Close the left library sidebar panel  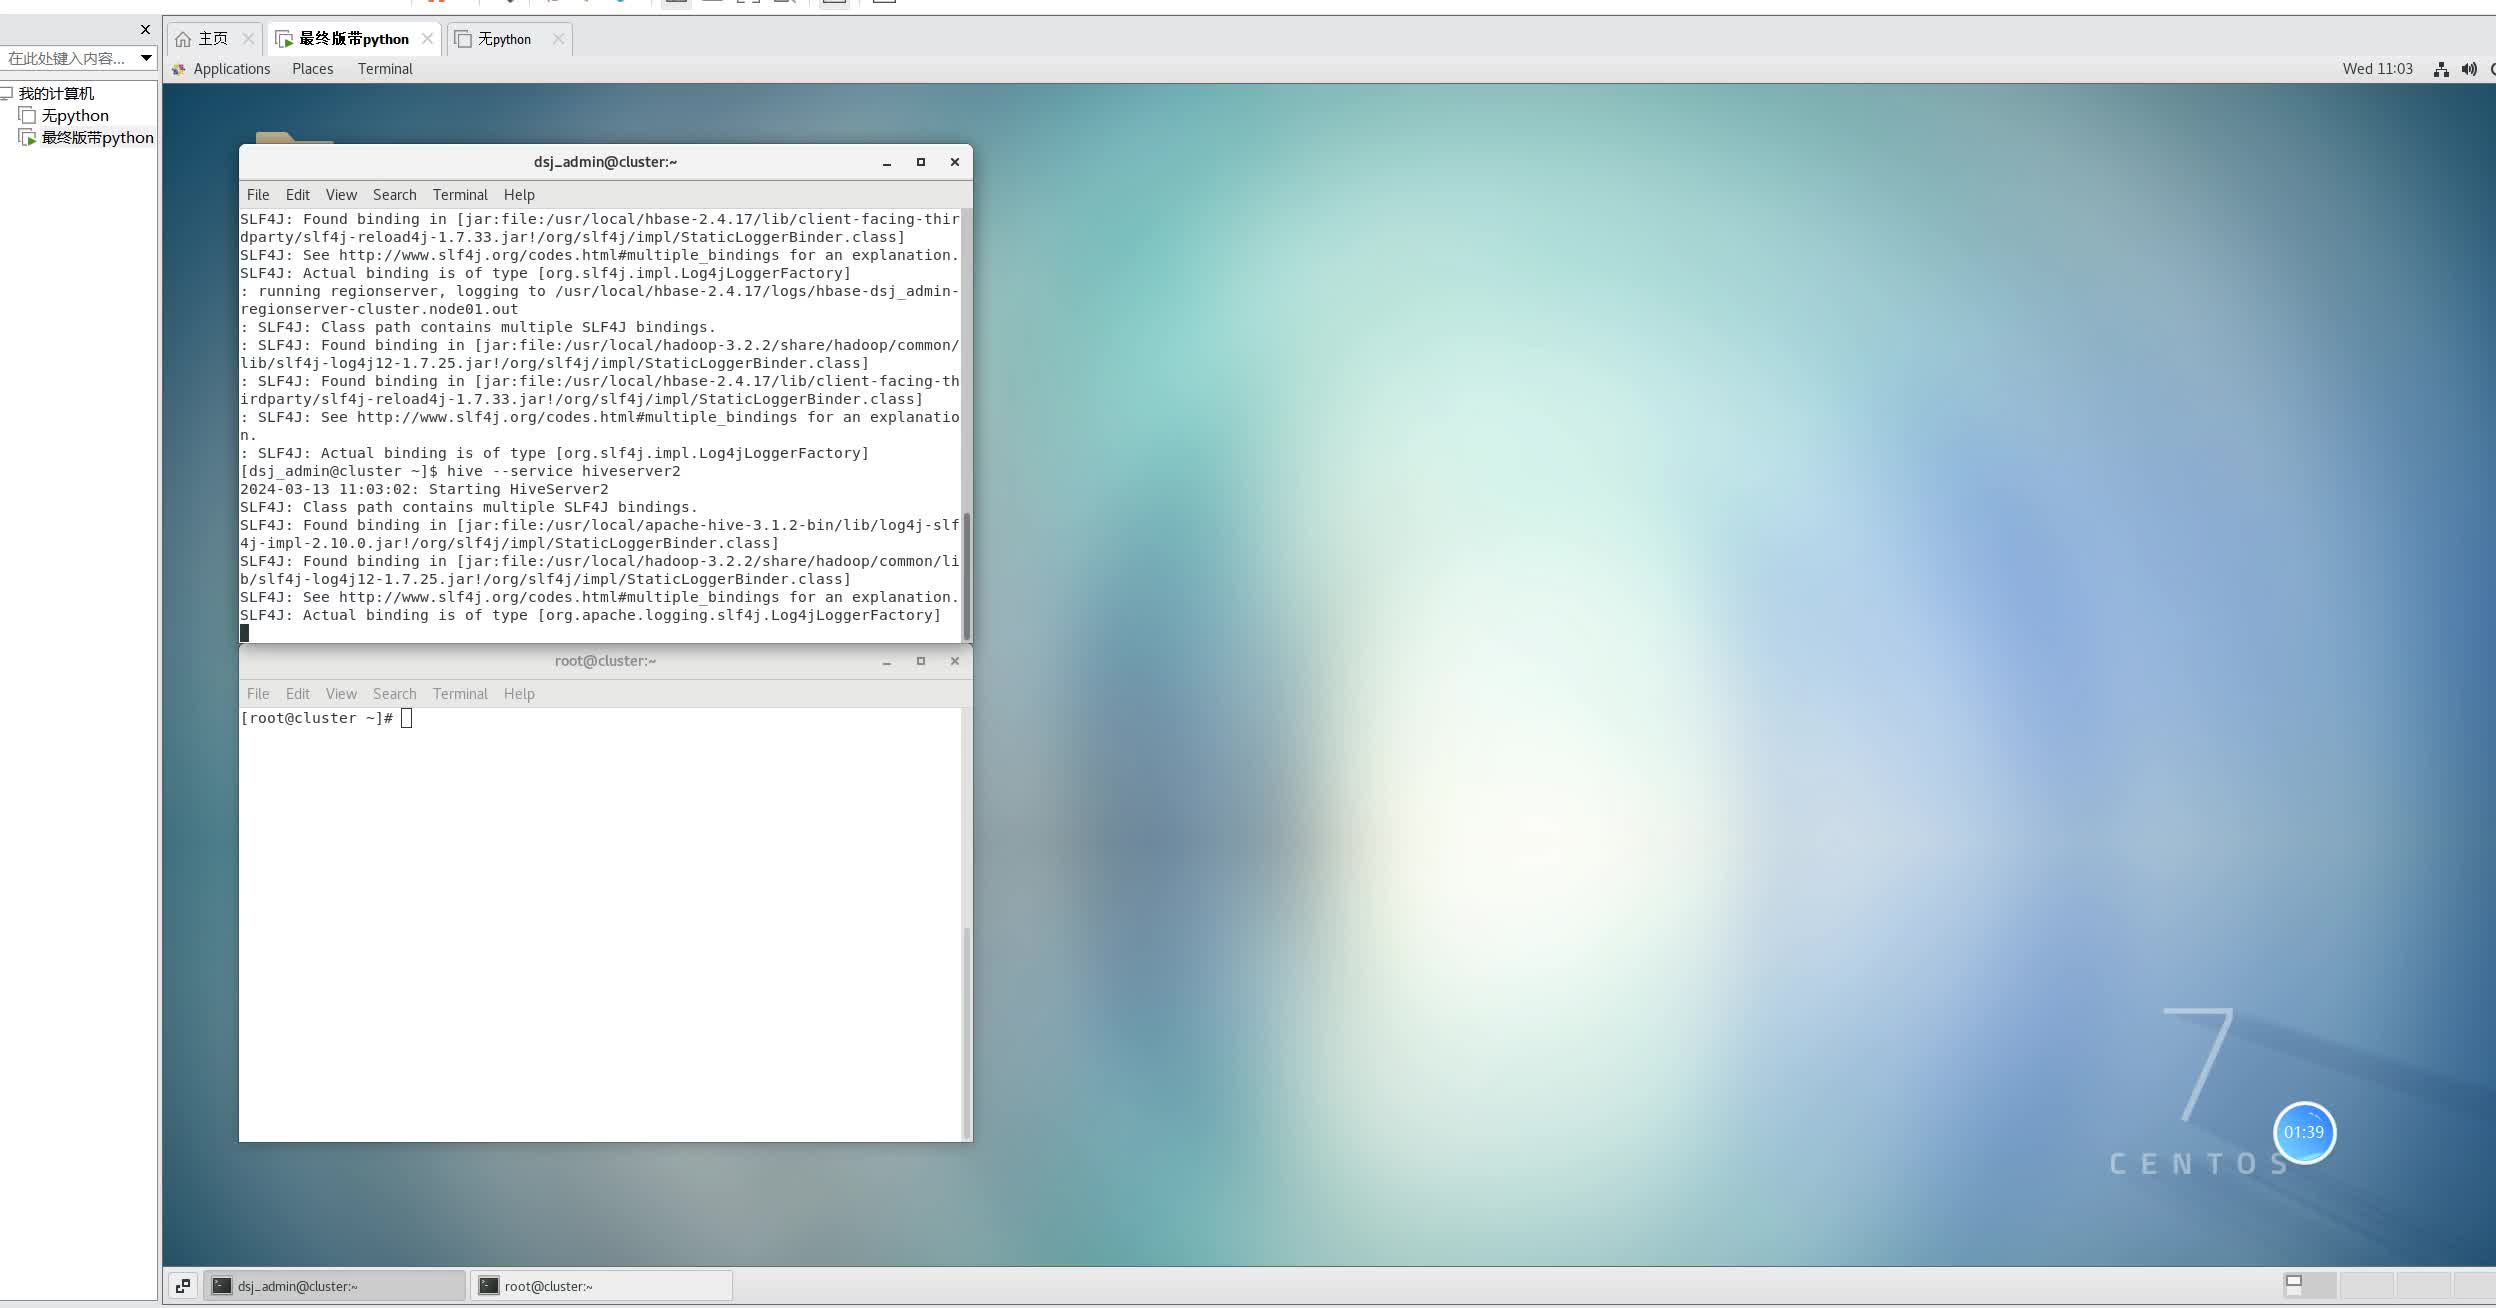145,29
